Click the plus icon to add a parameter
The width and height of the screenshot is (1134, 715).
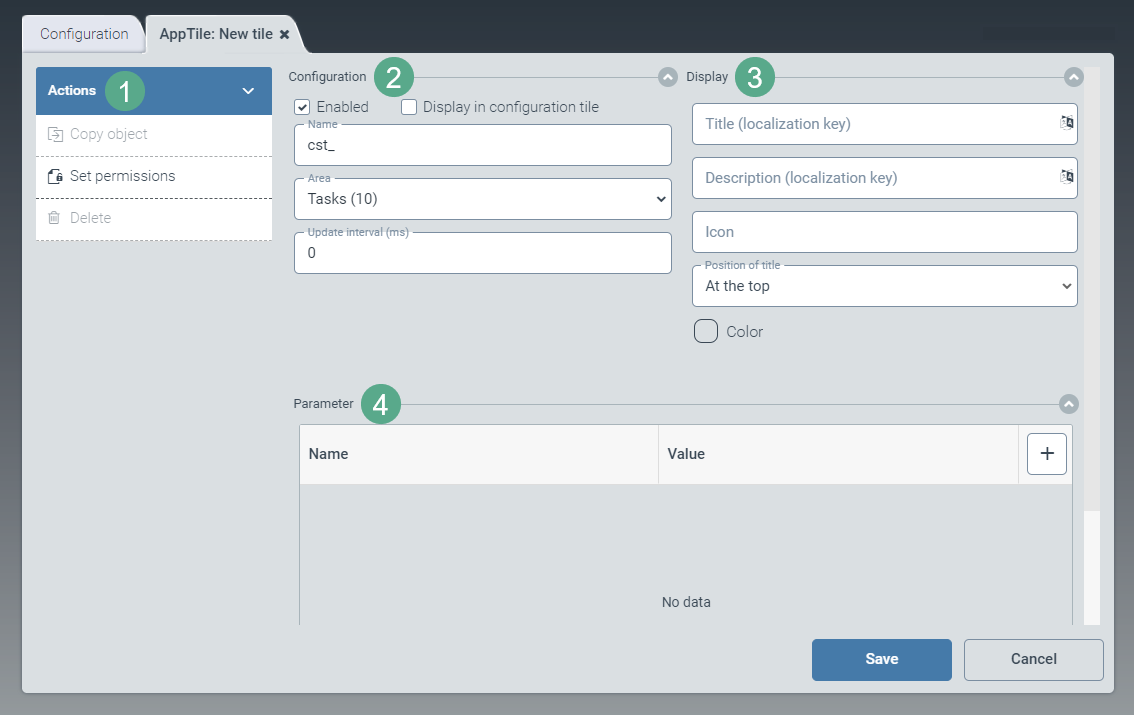1047,453
